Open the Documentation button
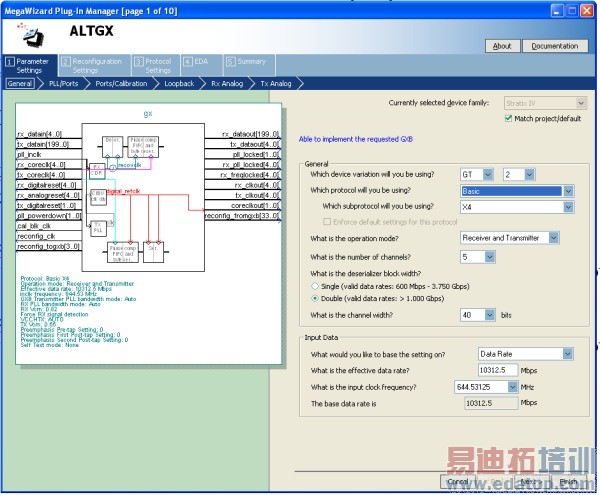Viewport: 600px width, 495px height. (x=554, y=46)
